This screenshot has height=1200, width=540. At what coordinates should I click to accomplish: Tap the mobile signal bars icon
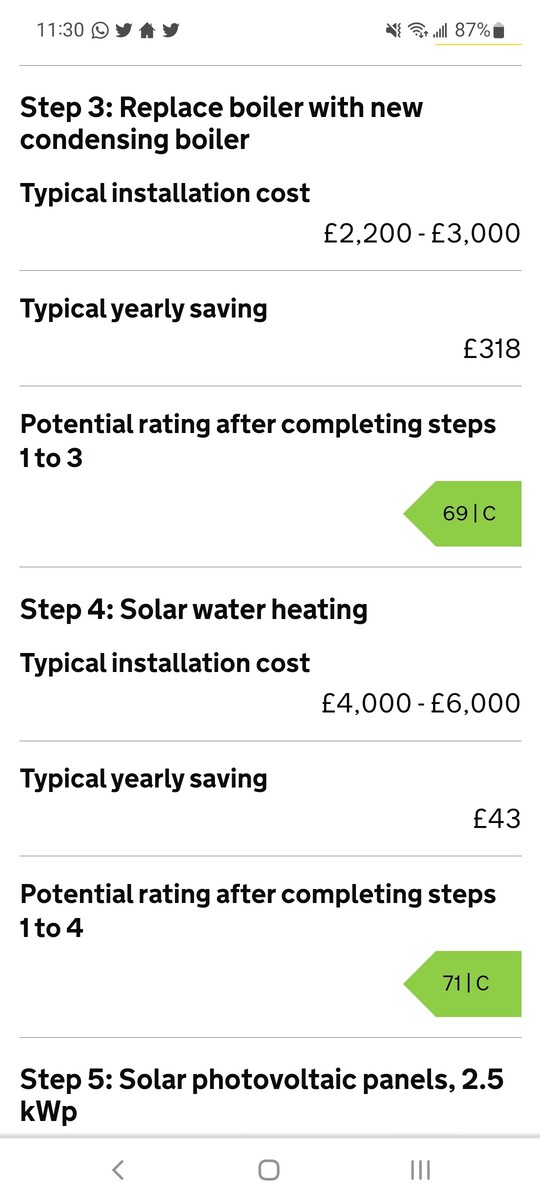[x=440, y=31]
